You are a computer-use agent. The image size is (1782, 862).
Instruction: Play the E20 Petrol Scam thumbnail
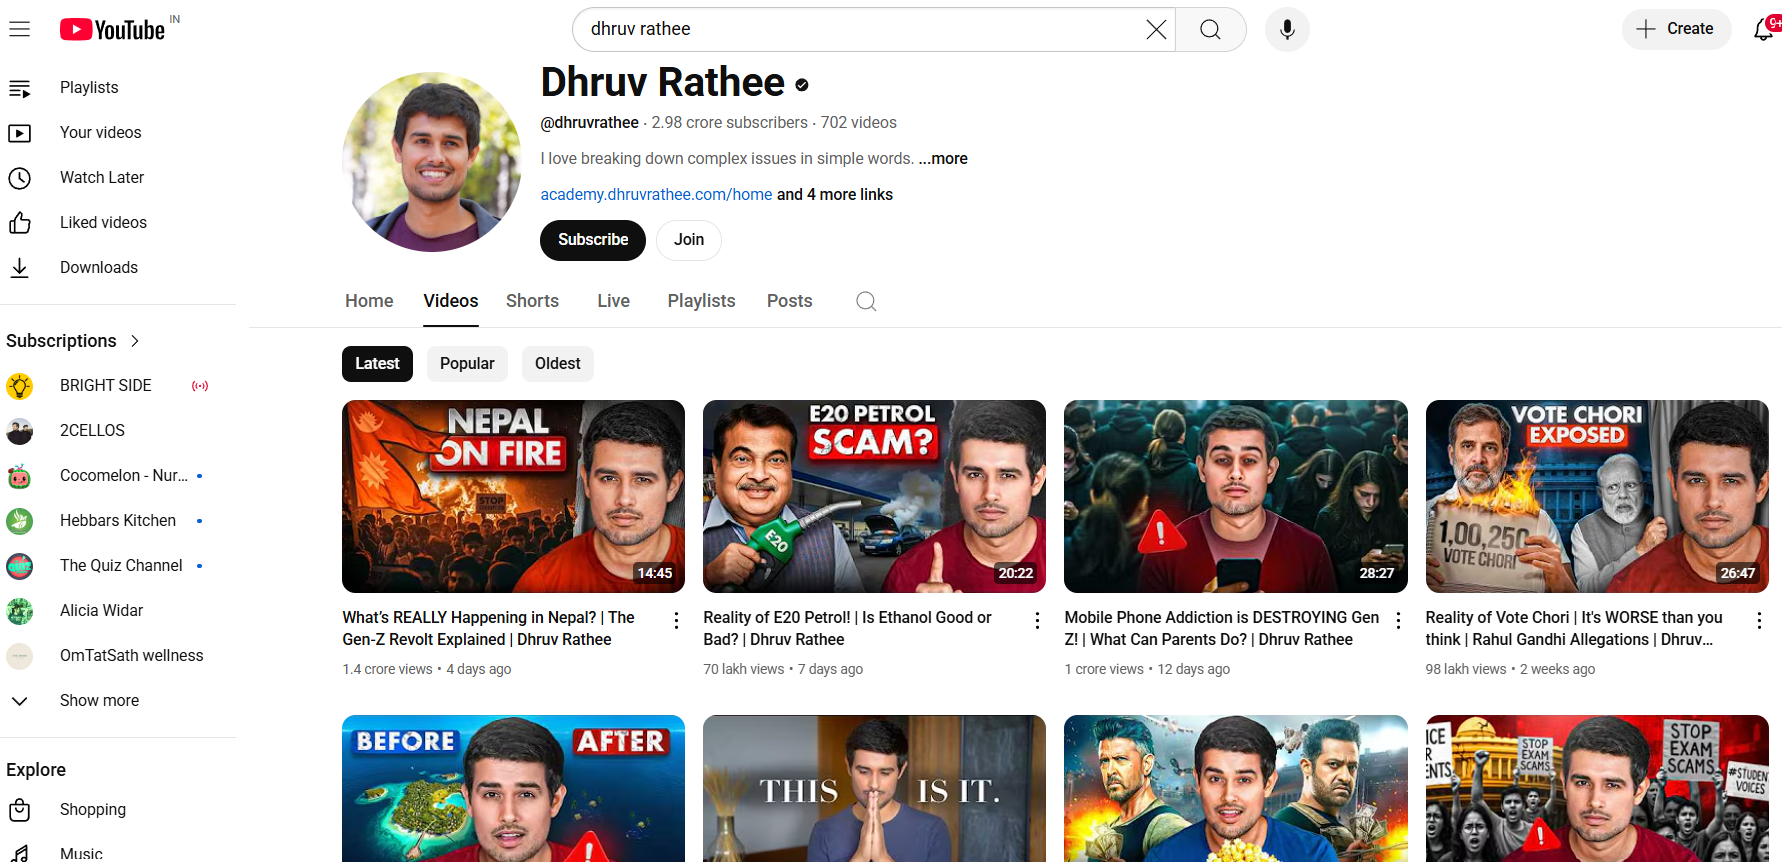(874, 496)
